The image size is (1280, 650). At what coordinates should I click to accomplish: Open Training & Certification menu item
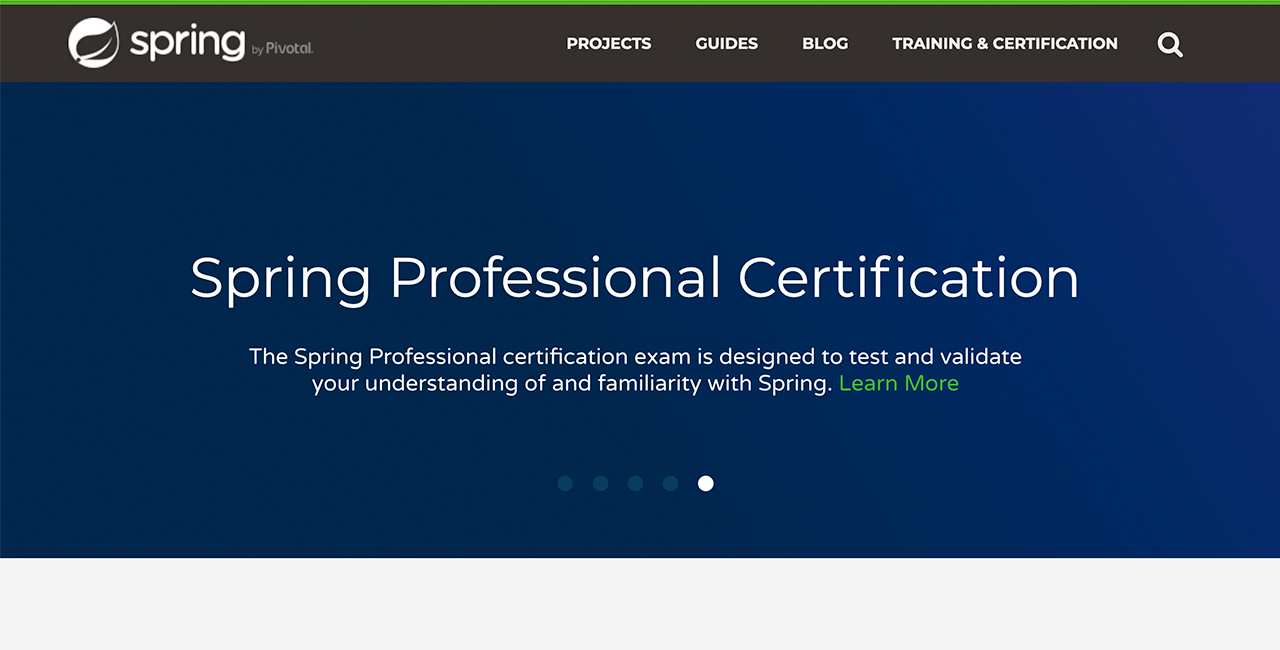[x=1005, y=44]
